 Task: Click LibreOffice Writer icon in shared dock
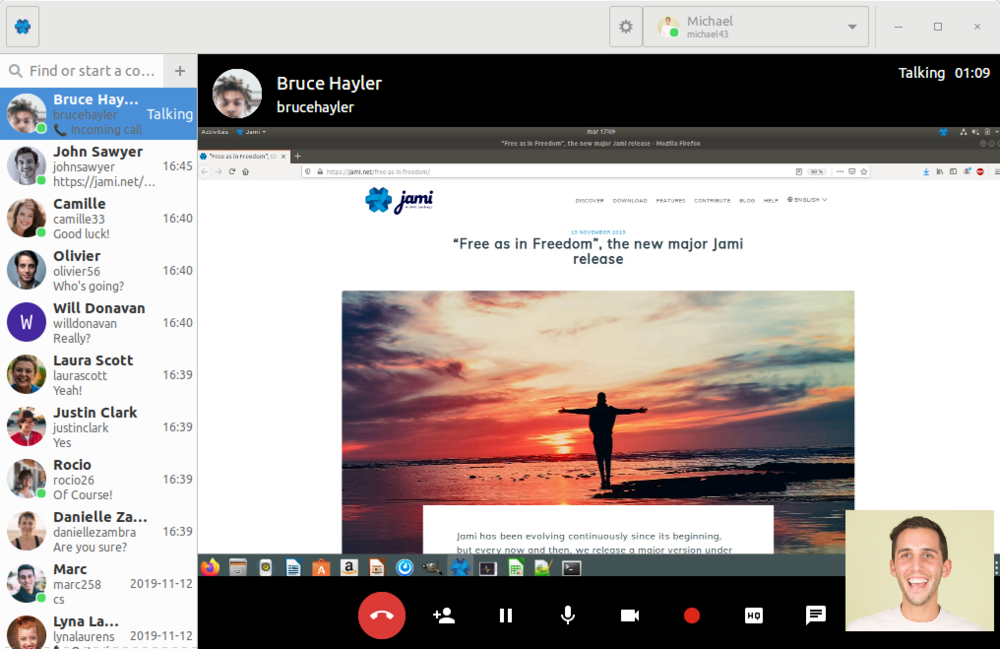tap(293, 567)
